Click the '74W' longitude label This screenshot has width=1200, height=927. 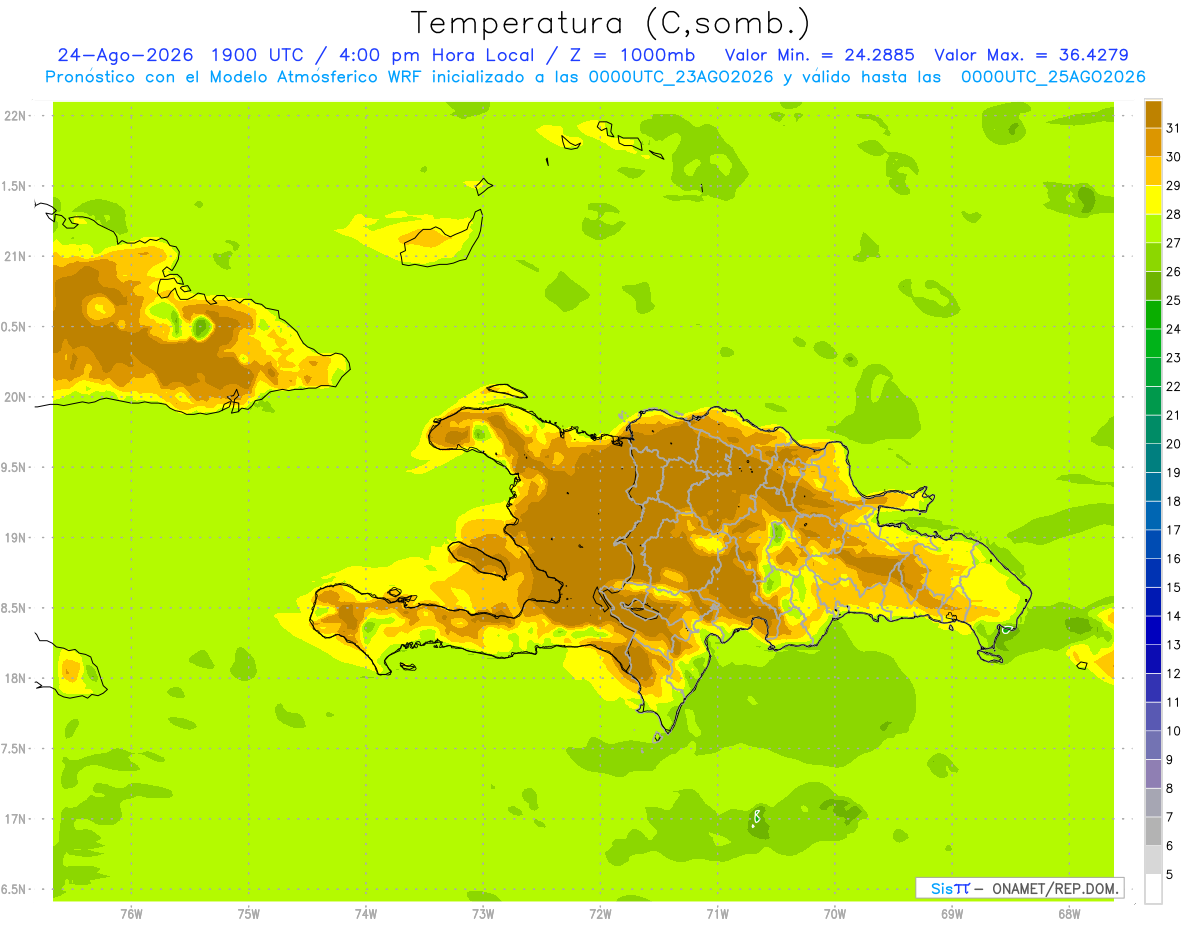pyautogui.click(x=366, y=913)
